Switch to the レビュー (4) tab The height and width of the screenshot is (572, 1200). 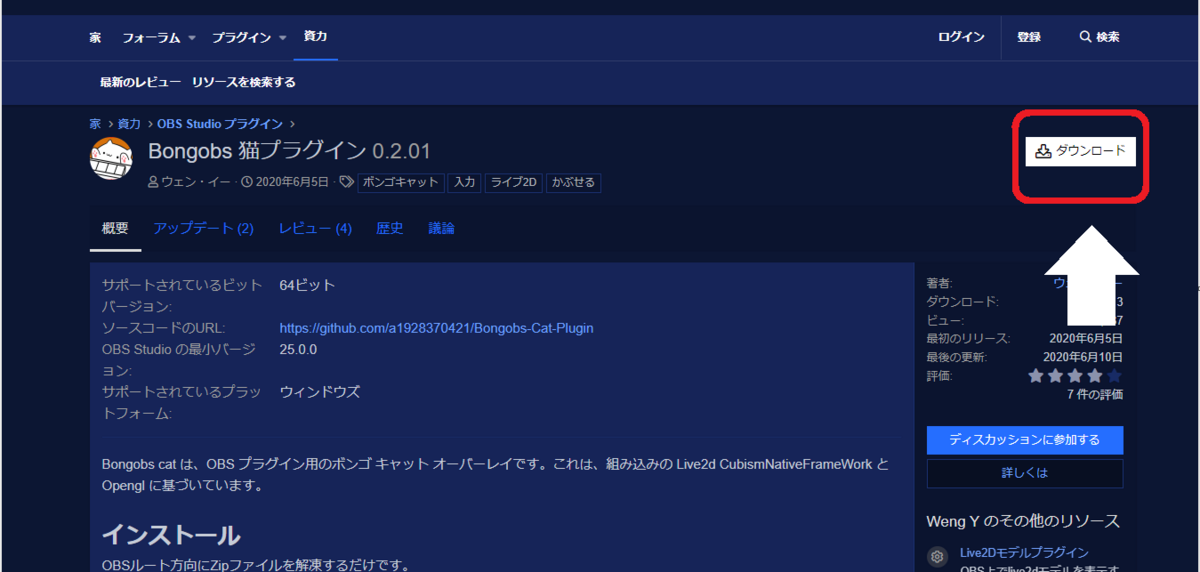point(315,229)
